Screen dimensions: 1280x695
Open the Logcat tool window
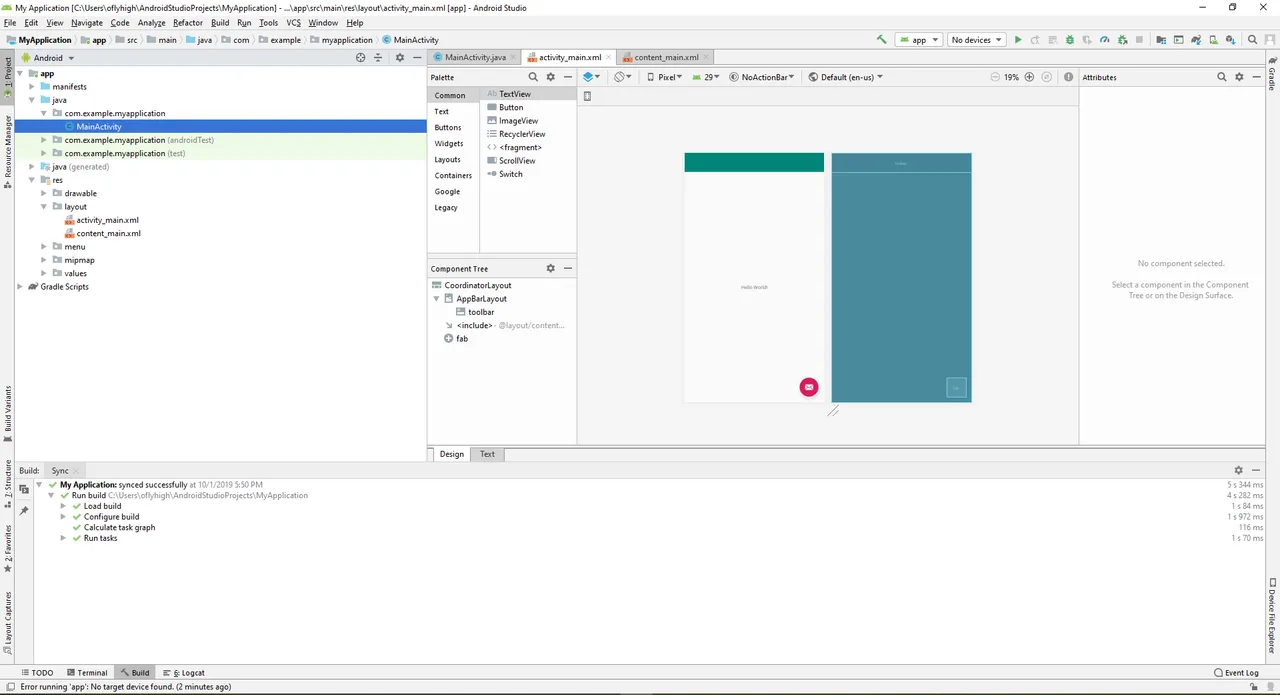point(184,673)
